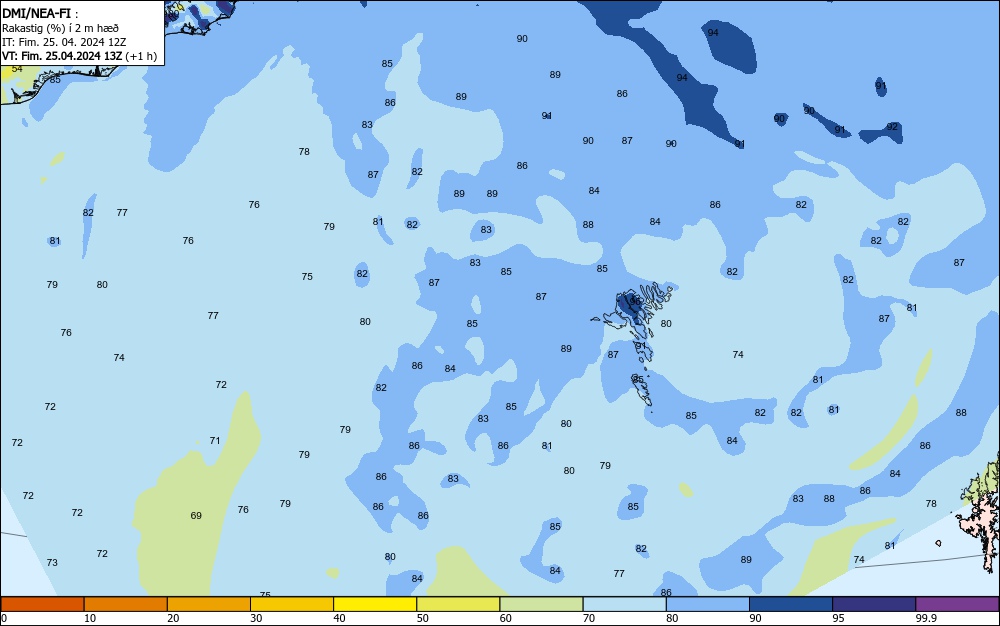The image size is (1000, 626).
Task: Click the humidity value 69 on map
Action: click(x=196, y=515)
